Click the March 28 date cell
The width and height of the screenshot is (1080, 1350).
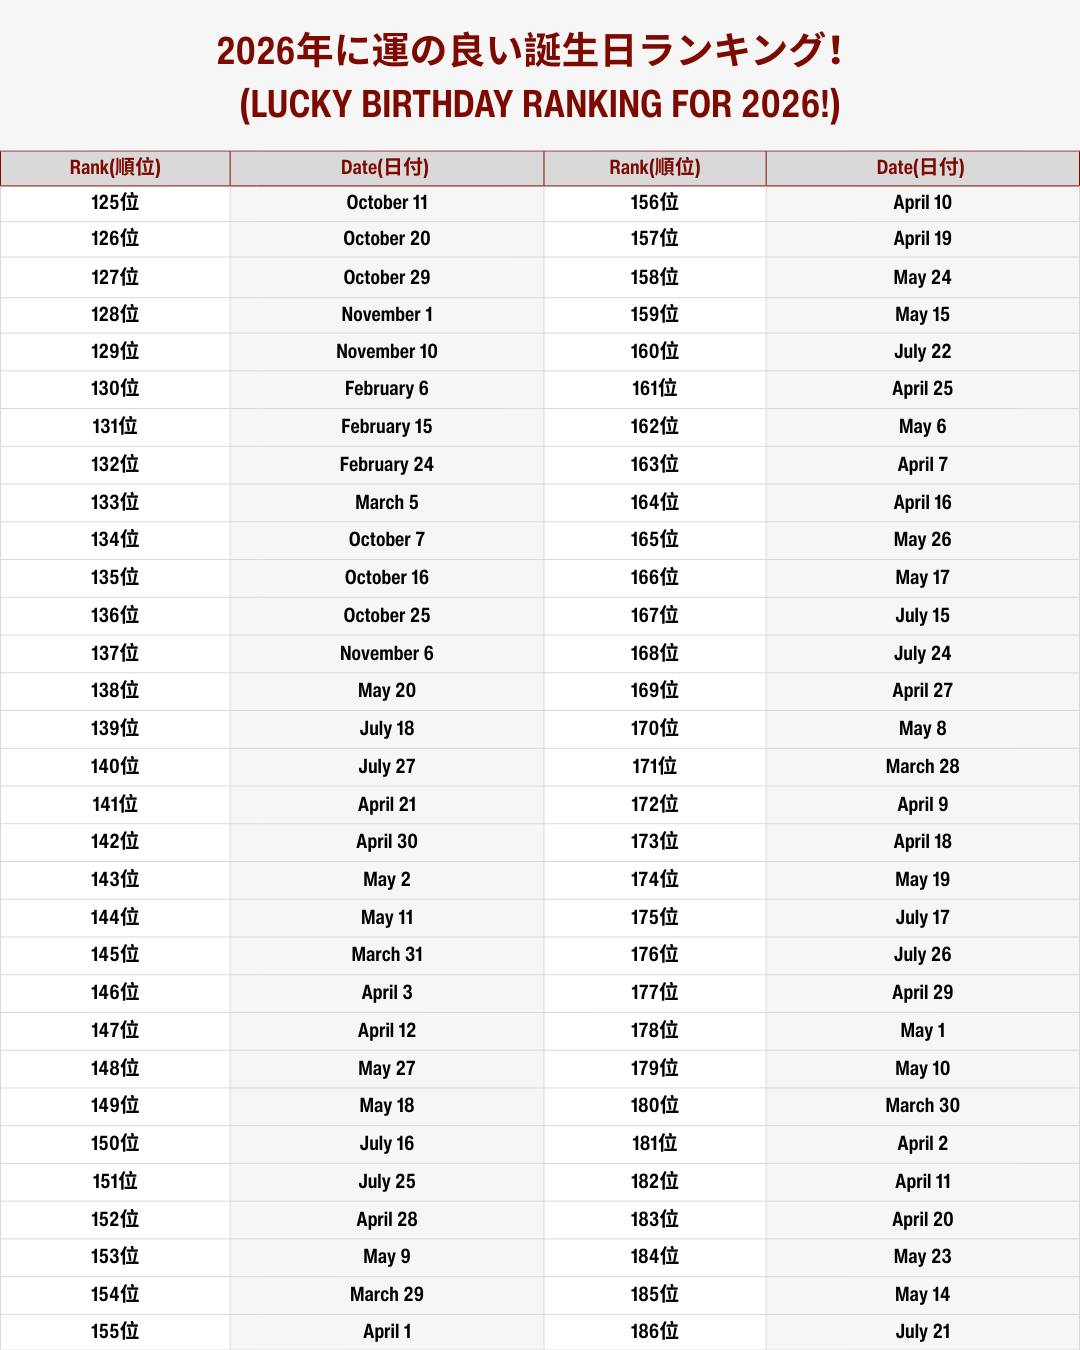922,767
